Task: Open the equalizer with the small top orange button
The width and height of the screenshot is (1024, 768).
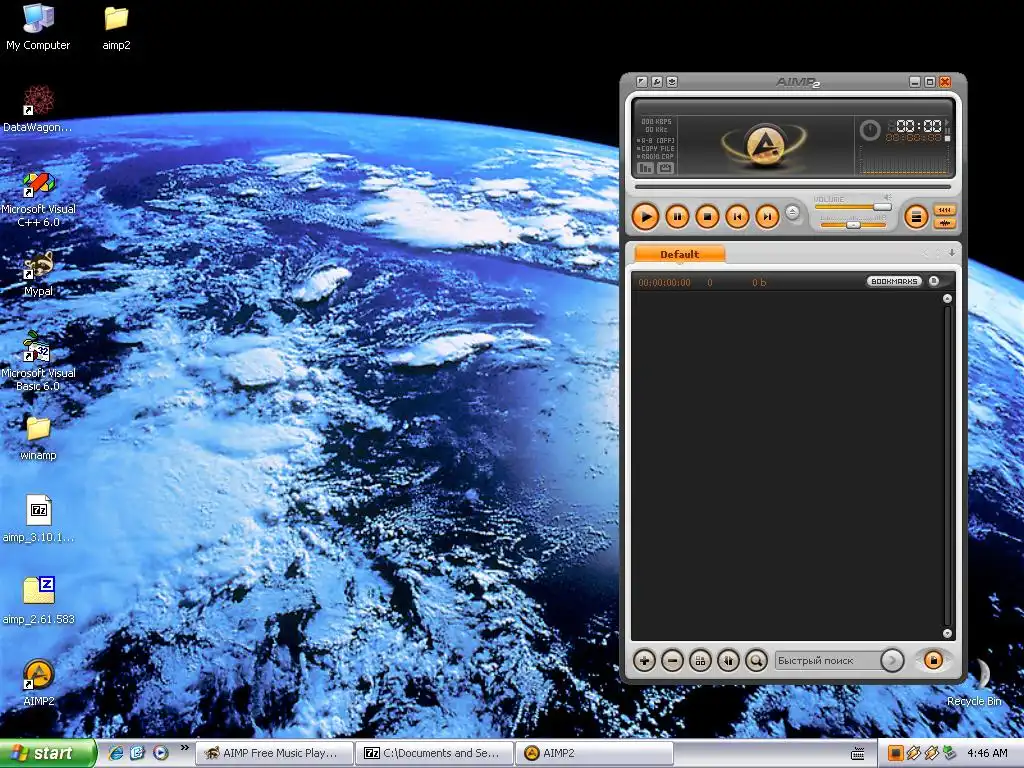Action: coord(944,210)
